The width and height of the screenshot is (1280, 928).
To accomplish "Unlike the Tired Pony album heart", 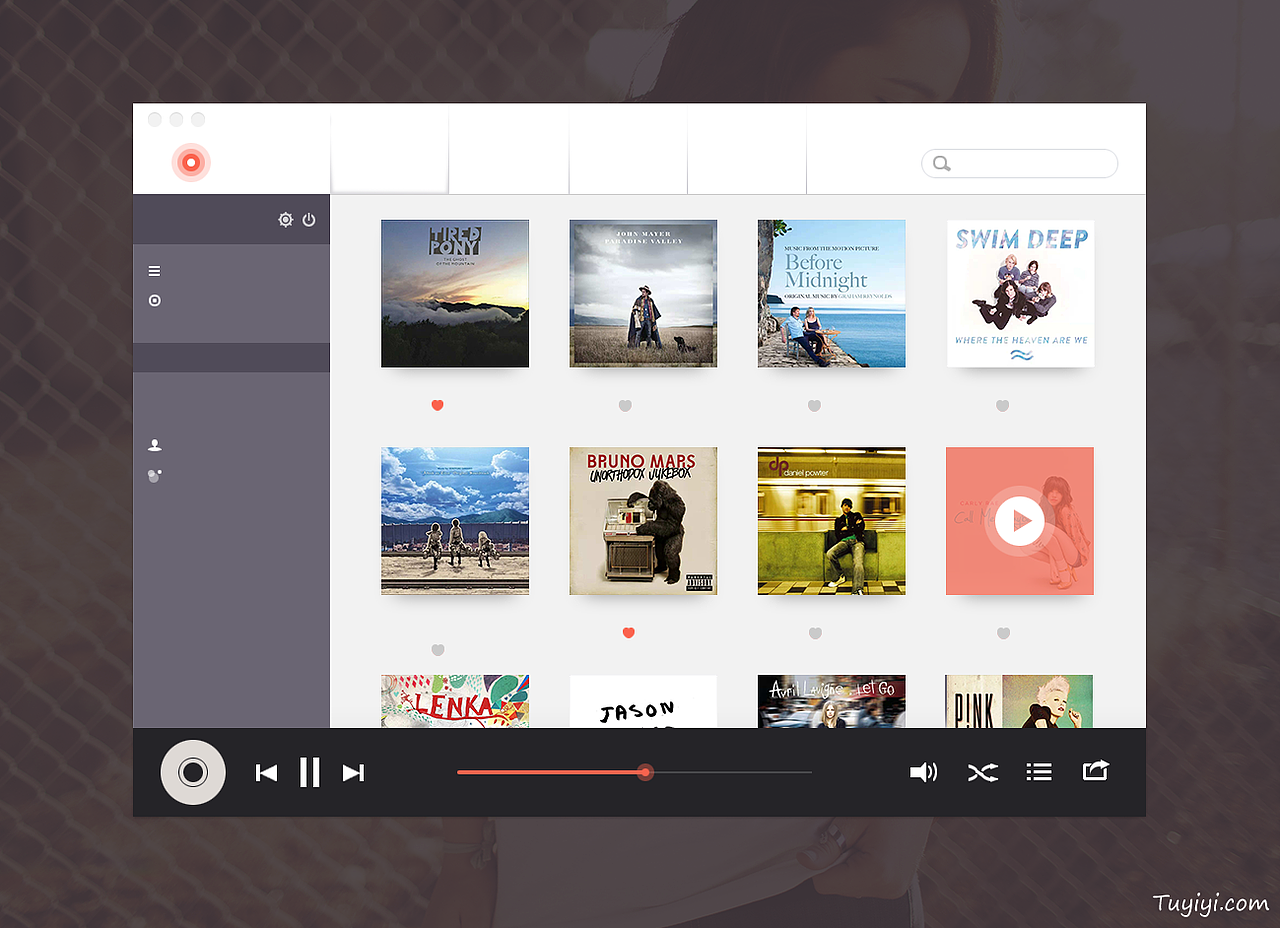I will (437, 405).
